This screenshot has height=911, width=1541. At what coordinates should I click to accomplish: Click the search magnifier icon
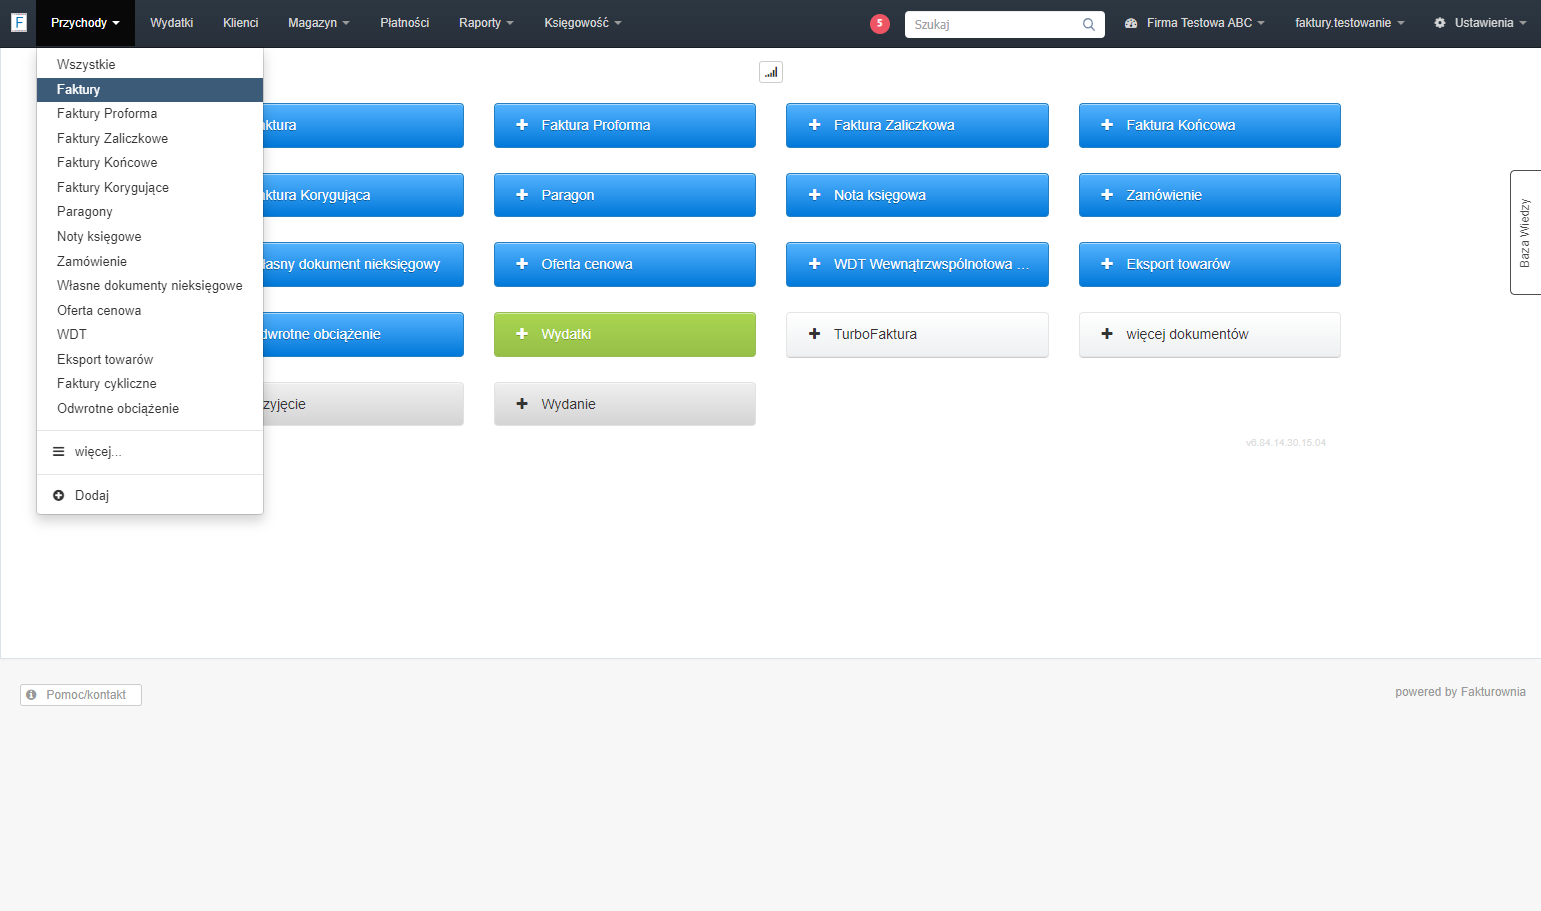1089,24
